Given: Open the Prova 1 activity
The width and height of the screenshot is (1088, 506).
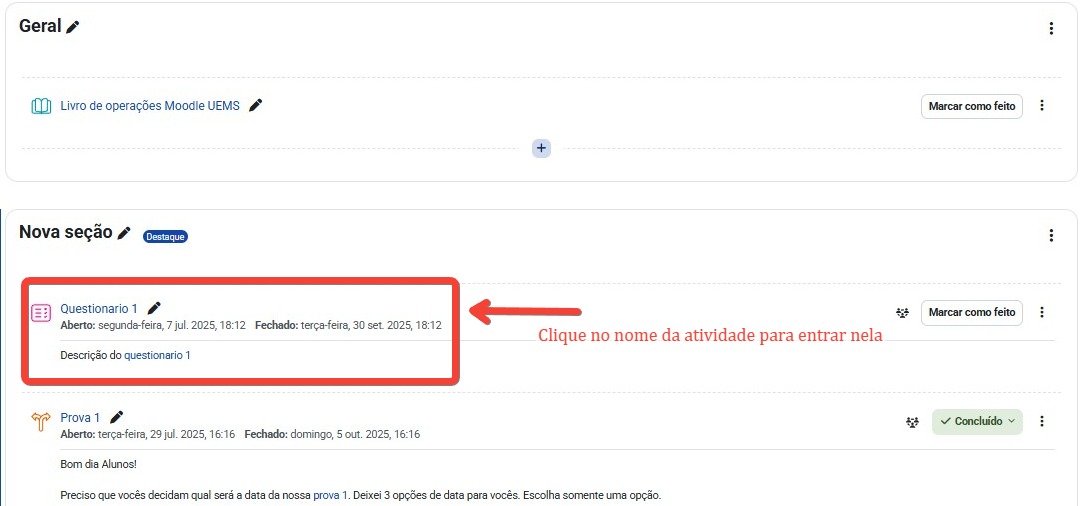Looking at the screenshot, I should pyautogui.click(x=80, y=417).
